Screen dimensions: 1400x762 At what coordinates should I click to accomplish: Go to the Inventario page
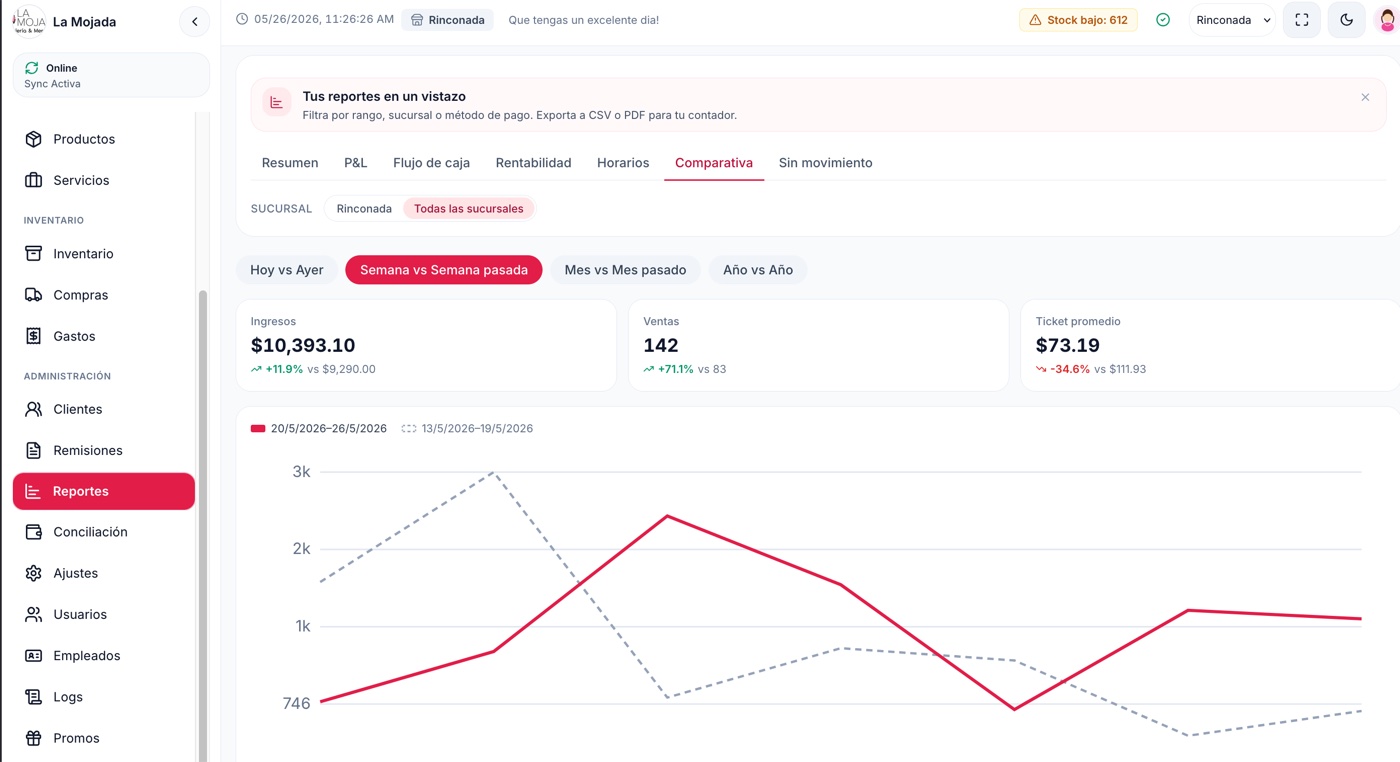pos(104,254)
